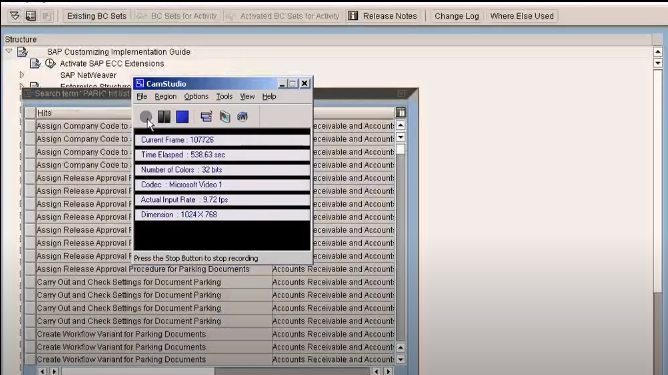Collapse the SAP Customizing Implementation Guide node
The height and width of the screenshot is (375, 668).
click(9, 51)
